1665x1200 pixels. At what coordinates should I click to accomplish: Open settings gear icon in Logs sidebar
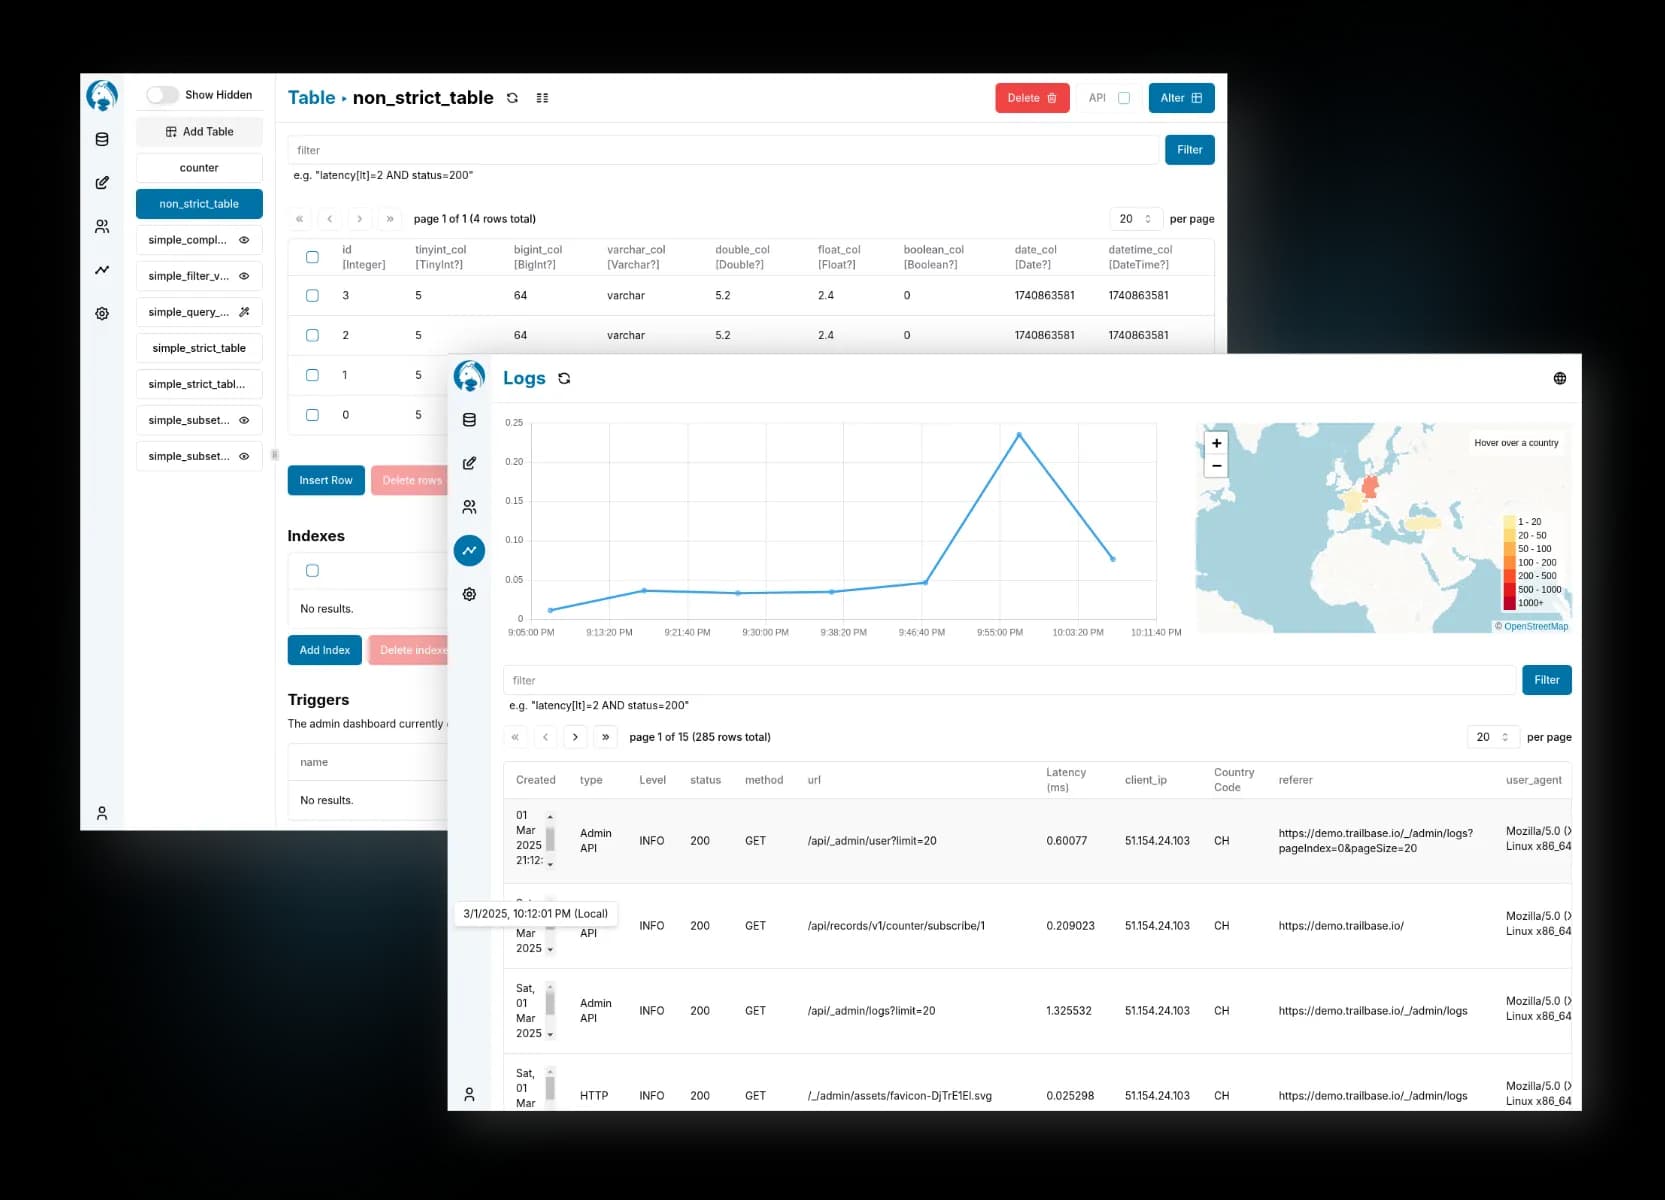[x=469, y=594]
